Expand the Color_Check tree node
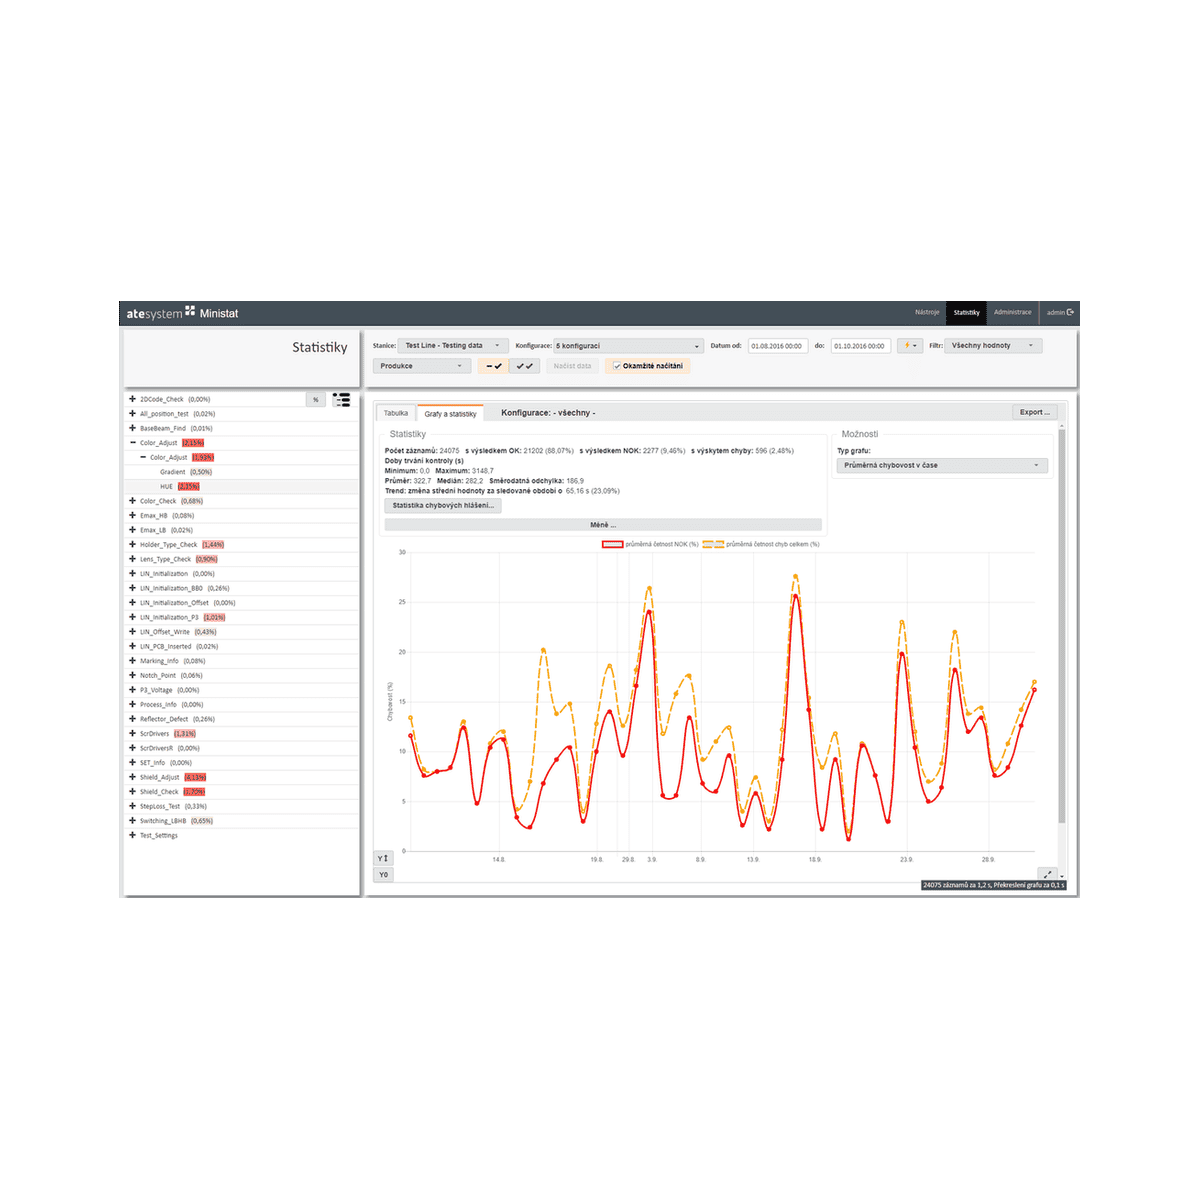This screenshot has height=1200, width=1200. 132,501
